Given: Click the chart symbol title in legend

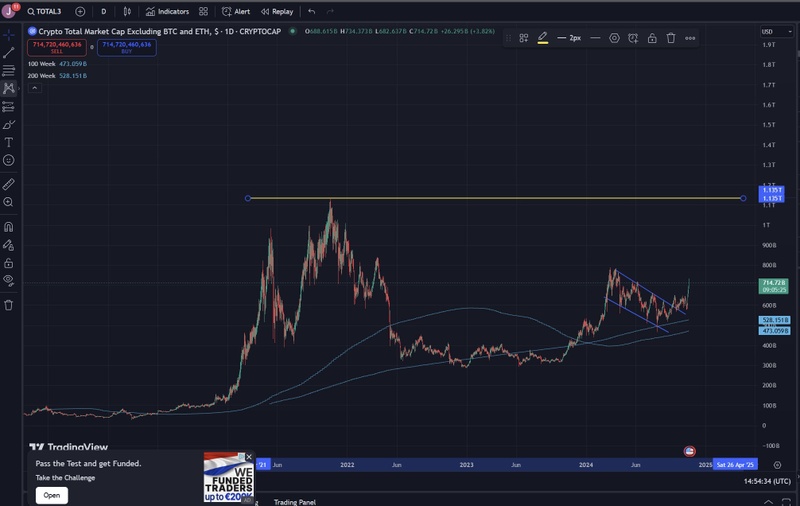Looking at the screenshot, I should coord(160,31).
